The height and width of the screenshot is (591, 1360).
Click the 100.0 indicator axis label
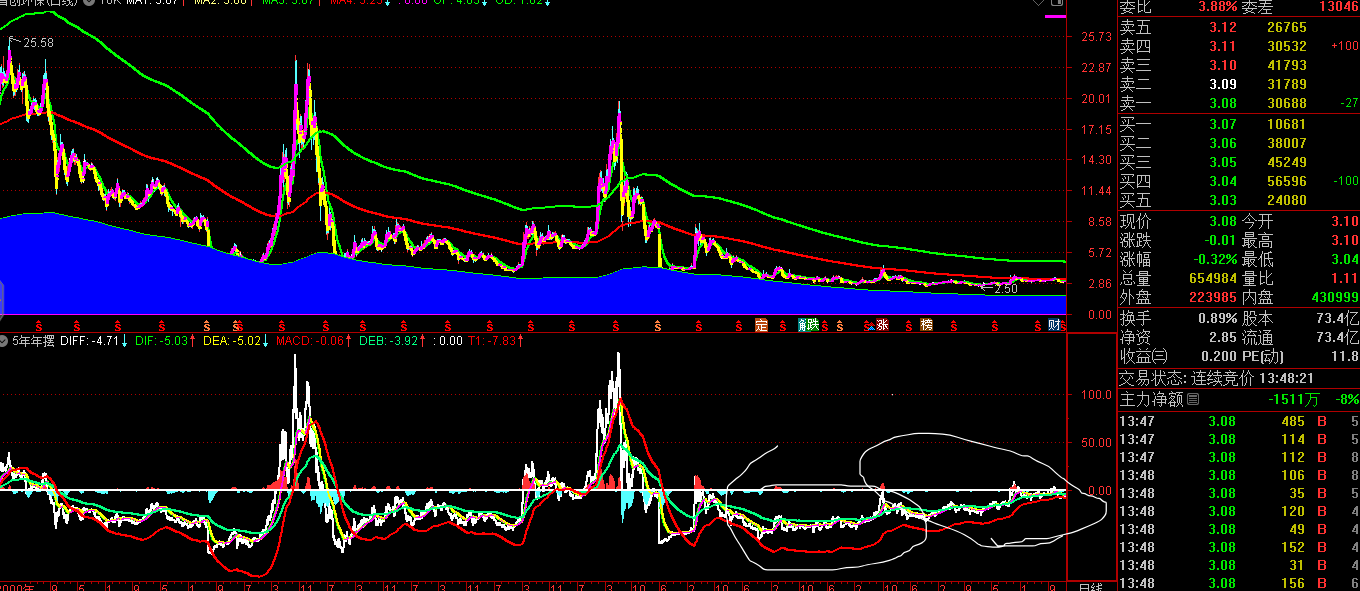pyautogui.click(x=1097, y=395)
